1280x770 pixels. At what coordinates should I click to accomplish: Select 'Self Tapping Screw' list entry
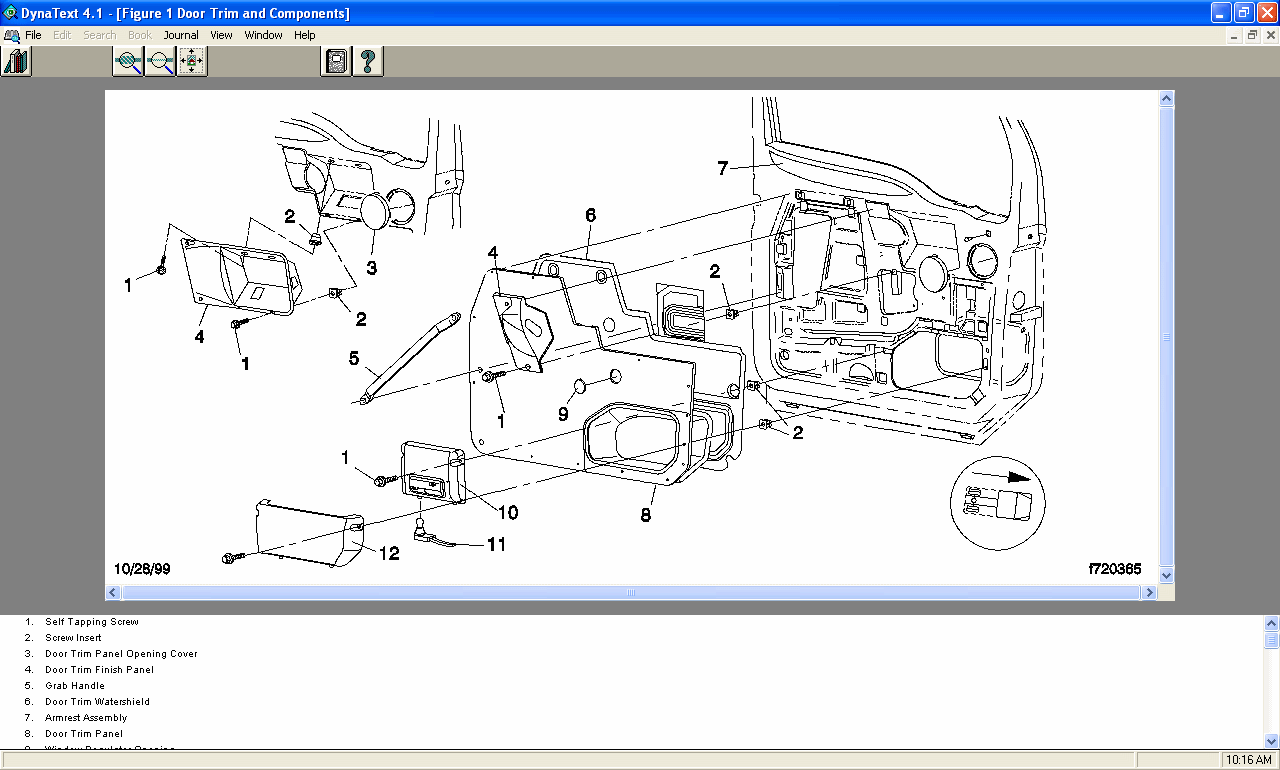(x=92, y=622)
